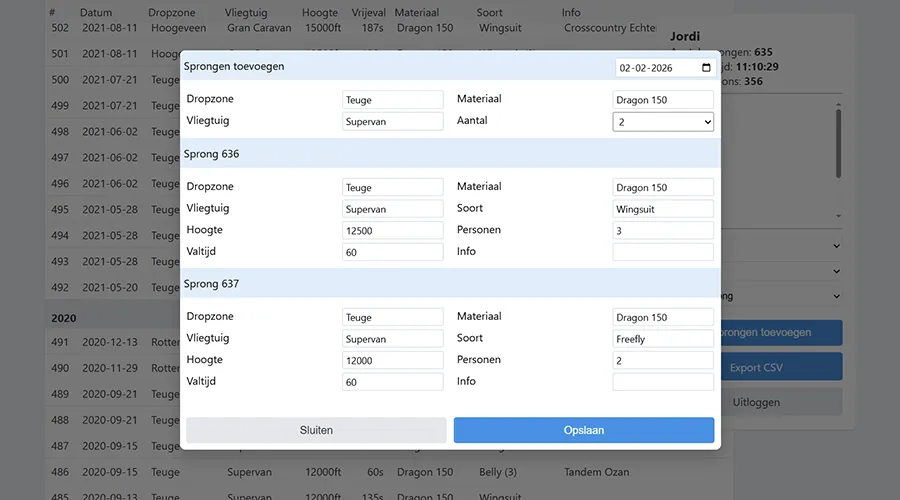Select Soort field containing Freefly
This screenshot has height=500, width=900.
click(663, 339)
